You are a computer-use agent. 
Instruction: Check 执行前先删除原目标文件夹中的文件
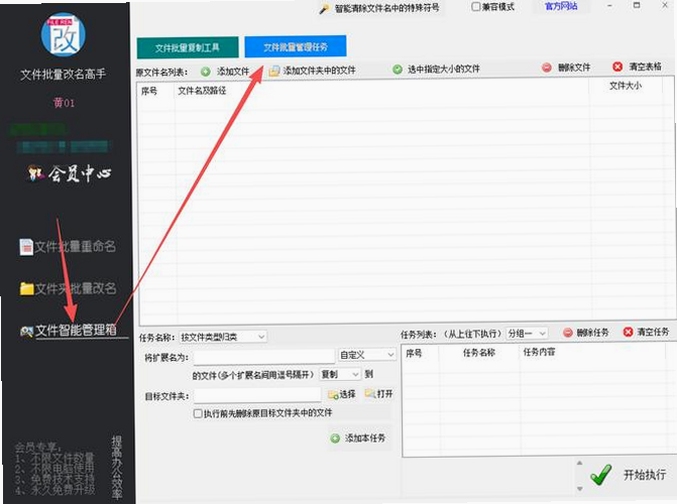point(198,413)
